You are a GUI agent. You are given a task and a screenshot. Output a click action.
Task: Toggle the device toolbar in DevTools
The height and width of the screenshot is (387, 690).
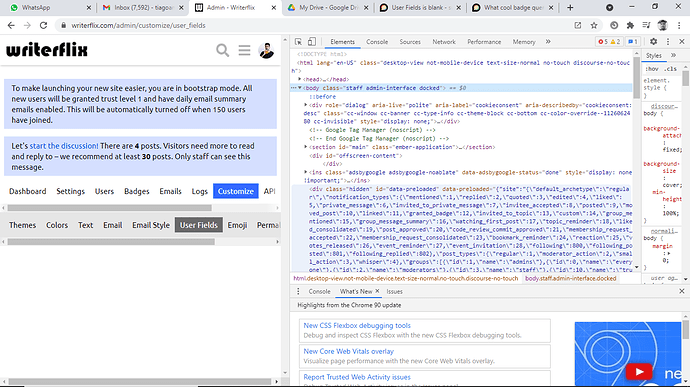312,42
